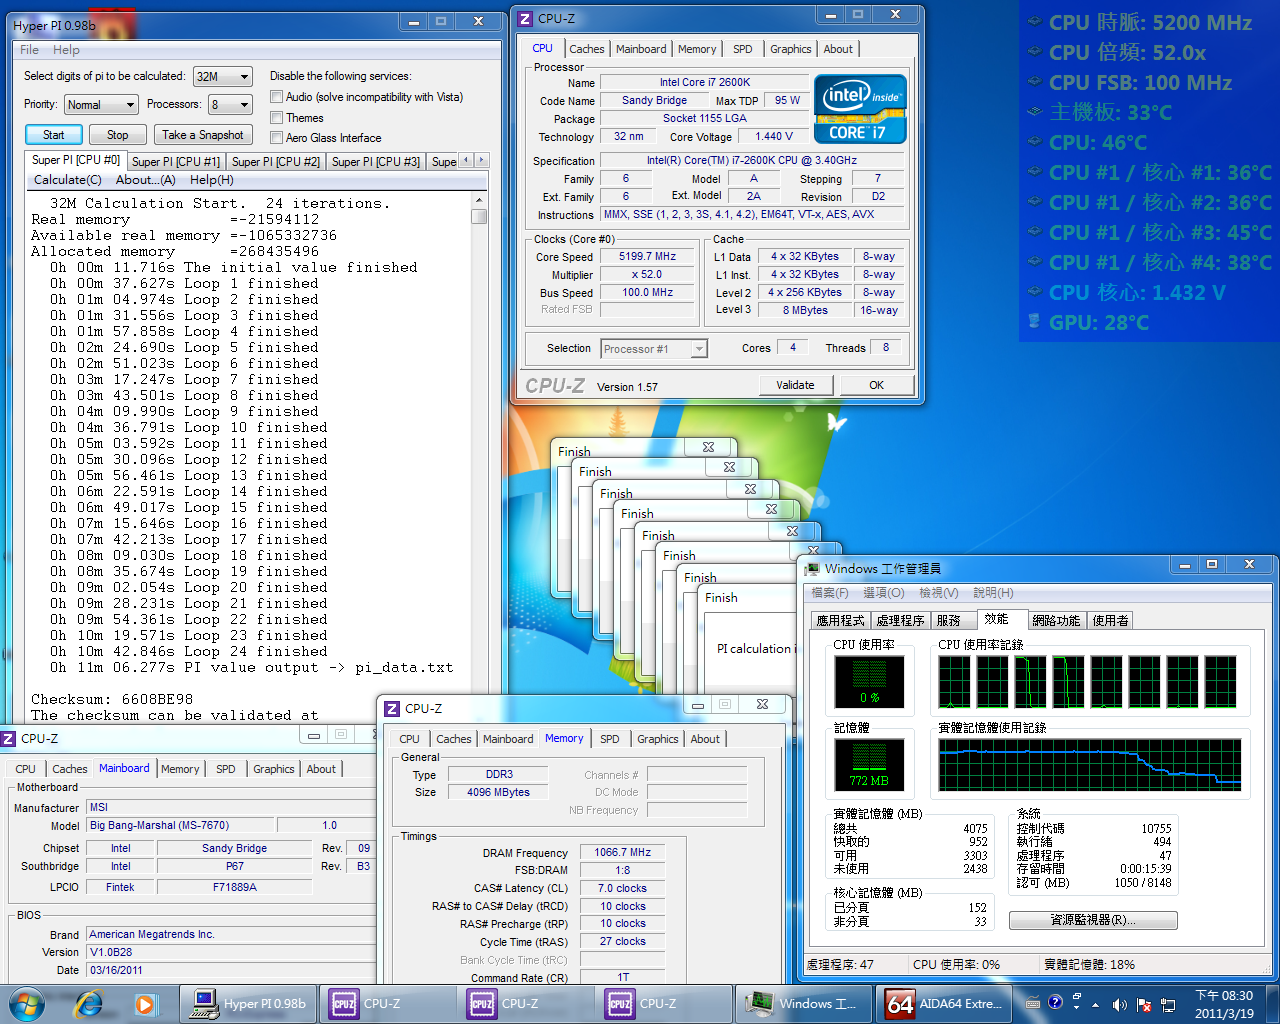The image size is (1280, 1024).
Task: Click the CPU 時脈: 5200 MHz sidebar reading
Action: pyautogui.click(x=1150, y=22)
